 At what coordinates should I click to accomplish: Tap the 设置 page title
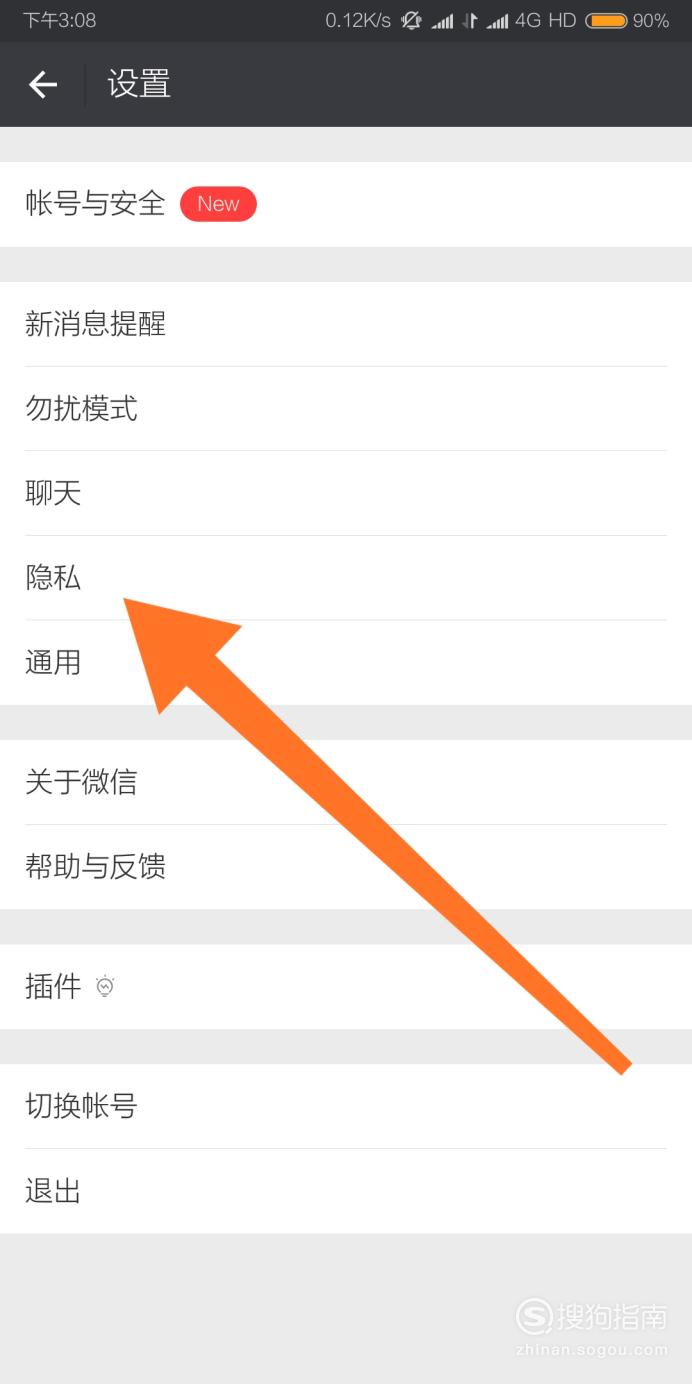(x=139, y=84)
